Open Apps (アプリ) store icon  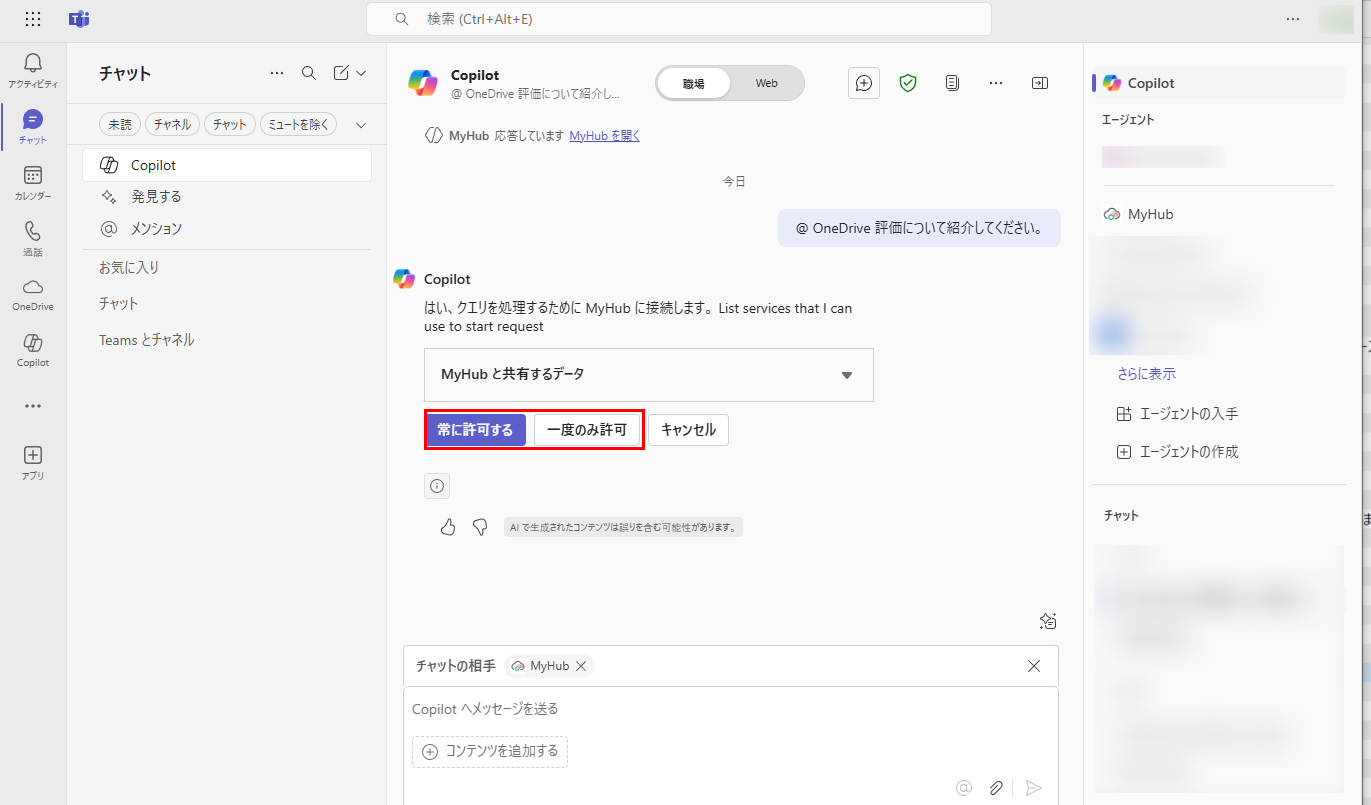[x=33, y=463]
